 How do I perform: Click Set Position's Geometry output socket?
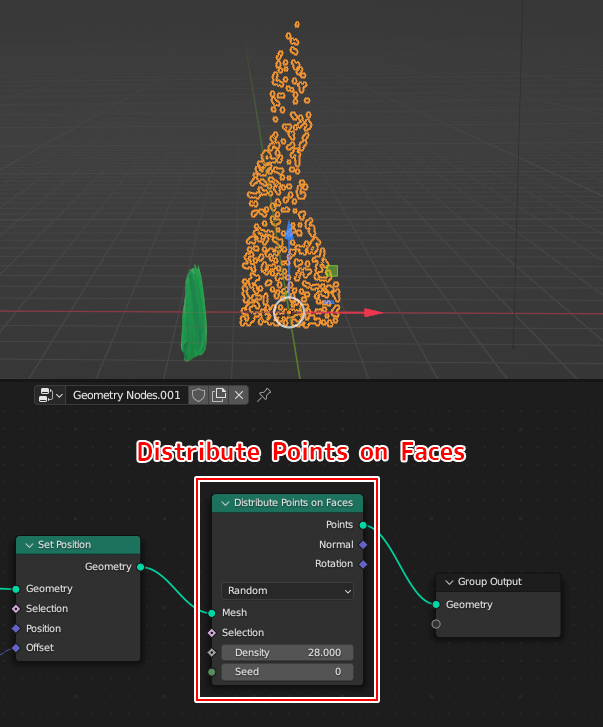click(140, 567)
